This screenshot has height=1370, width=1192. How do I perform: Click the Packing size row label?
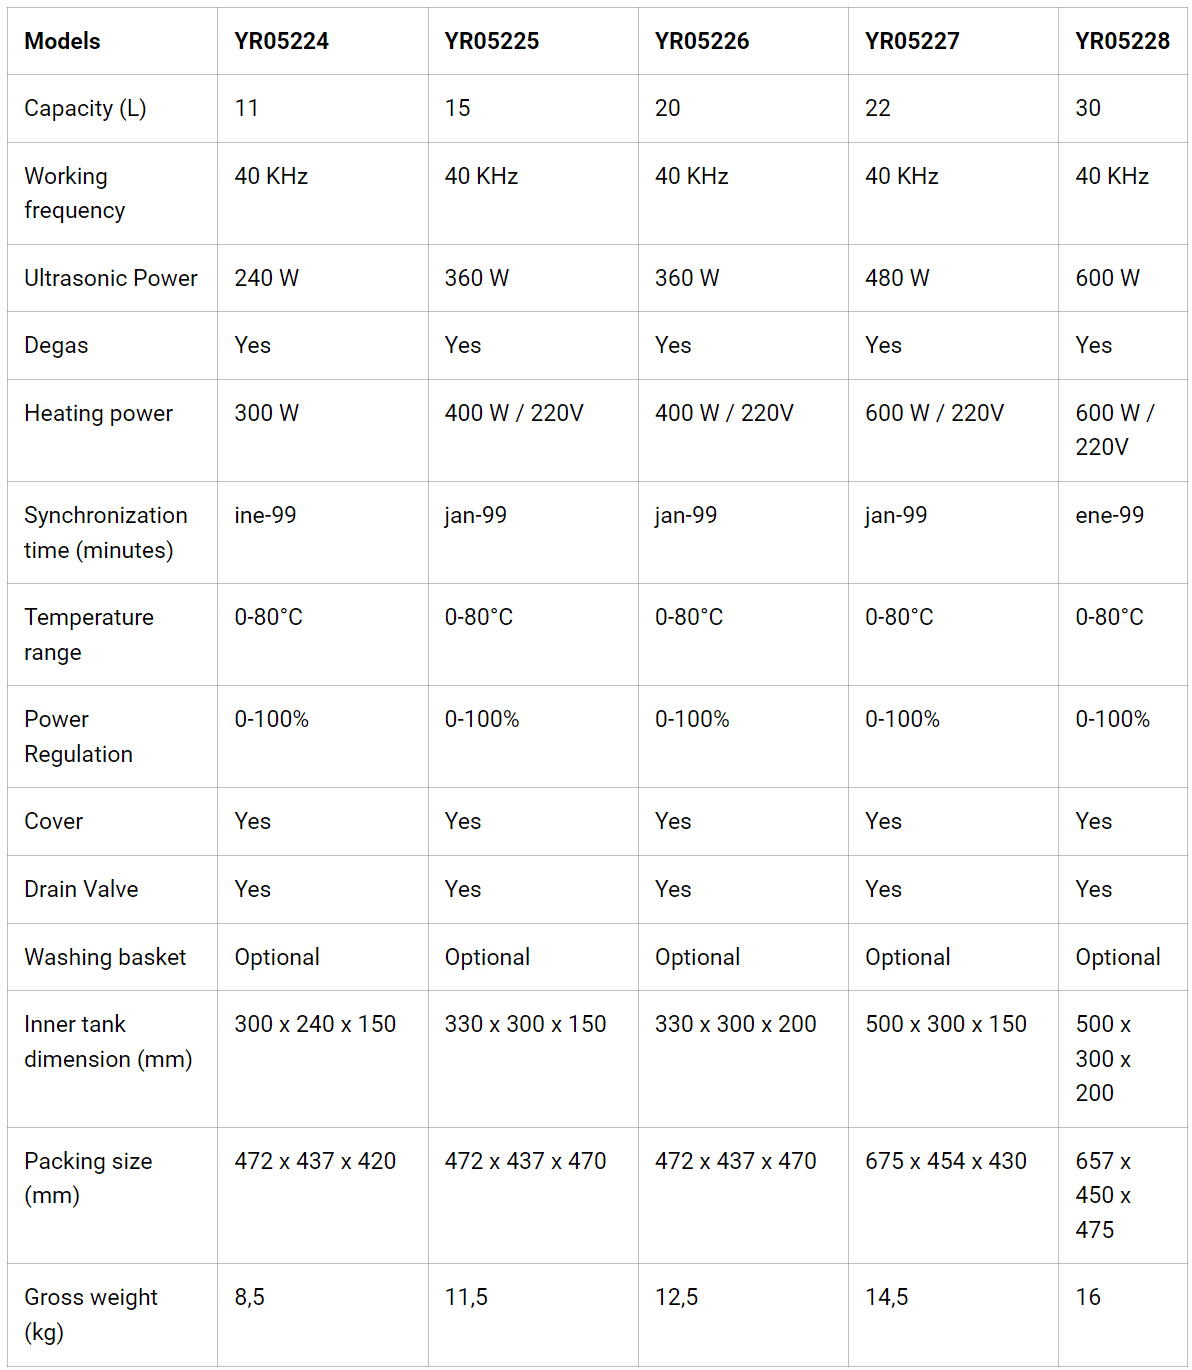pyautogui.click(x=88, y=1177)
